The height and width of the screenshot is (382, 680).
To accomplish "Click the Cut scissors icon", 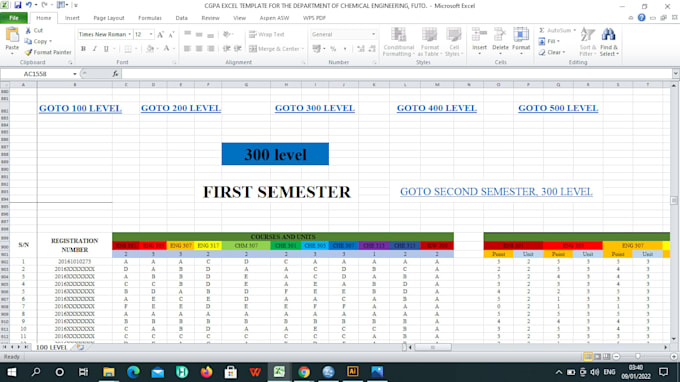I will [x=28, y=30].
